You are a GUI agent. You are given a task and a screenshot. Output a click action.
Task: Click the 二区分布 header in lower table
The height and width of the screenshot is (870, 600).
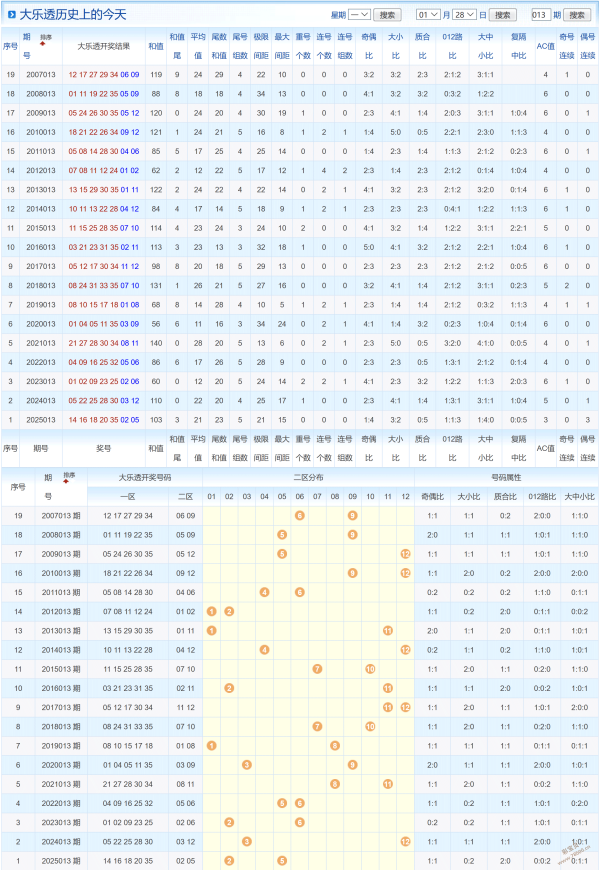(308, 477)
